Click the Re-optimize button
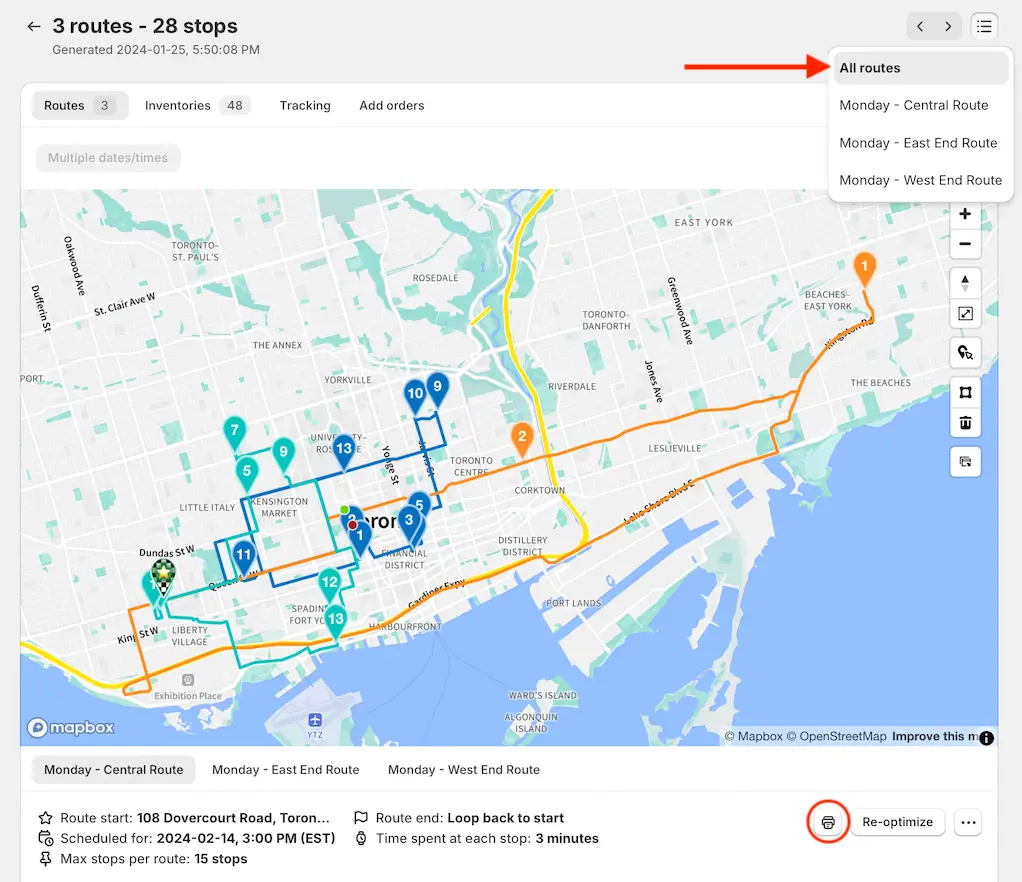Screen dimensions: 1022x882 point(898,822)
